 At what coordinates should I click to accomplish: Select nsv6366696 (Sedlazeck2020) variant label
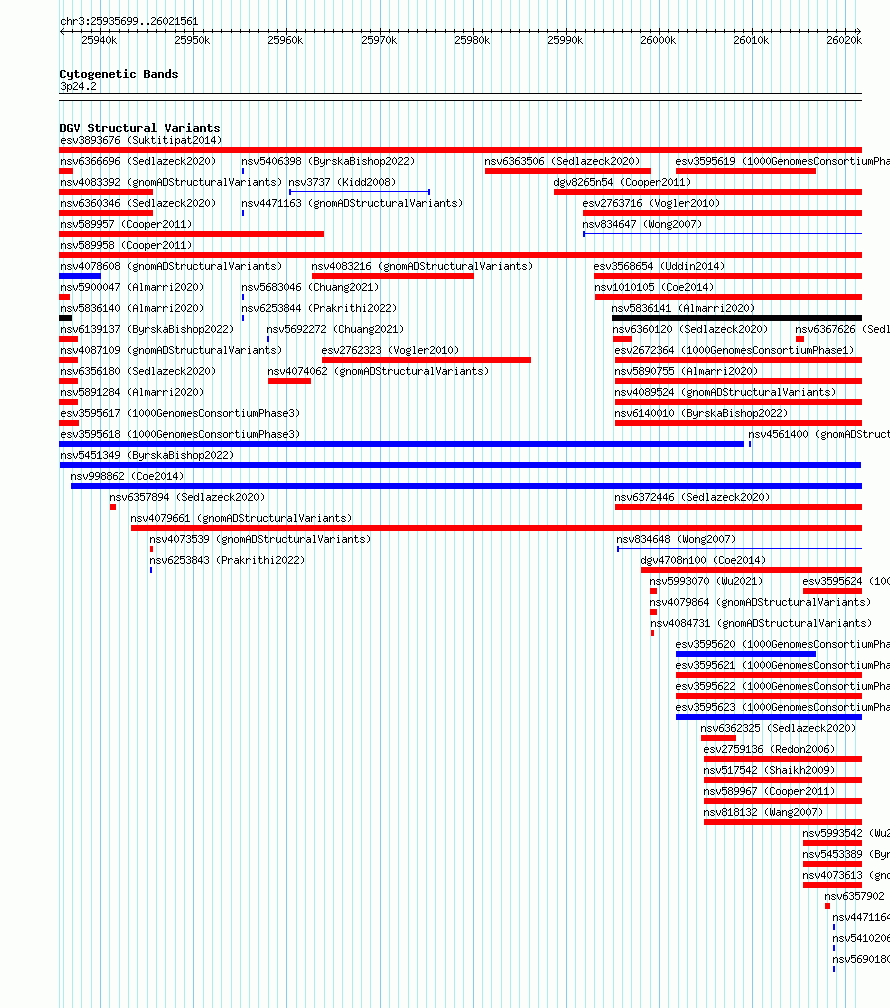[x=138, y=161]
